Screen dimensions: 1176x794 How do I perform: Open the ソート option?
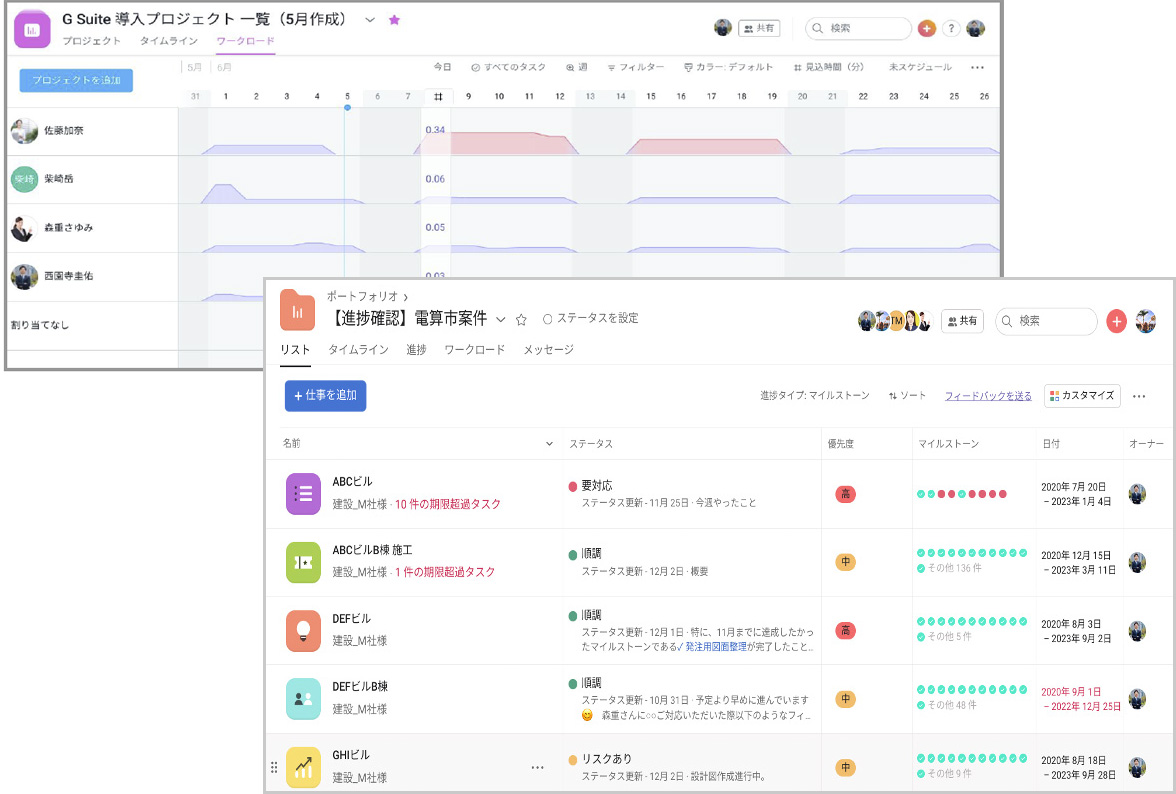[907, 396]
